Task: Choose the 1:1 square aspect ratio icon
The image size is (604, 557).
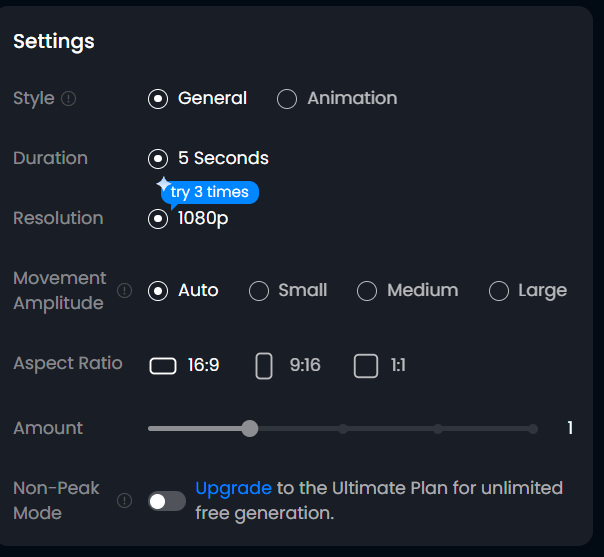Action: point(366,366)
